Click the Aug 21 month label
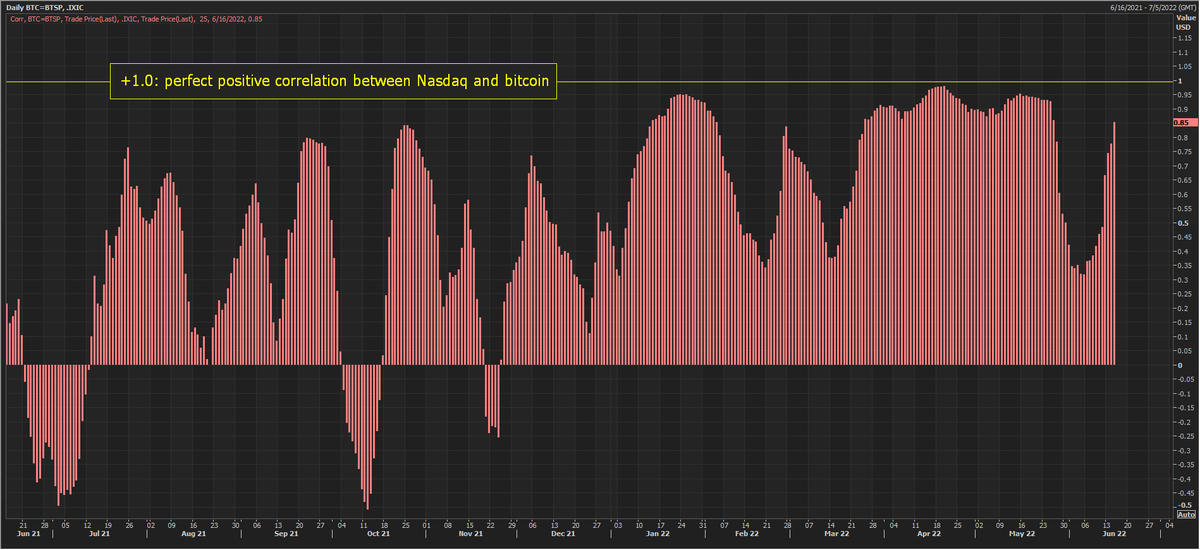The height and width of the screenshot is (550, 1200). click(x=194, y=534)
